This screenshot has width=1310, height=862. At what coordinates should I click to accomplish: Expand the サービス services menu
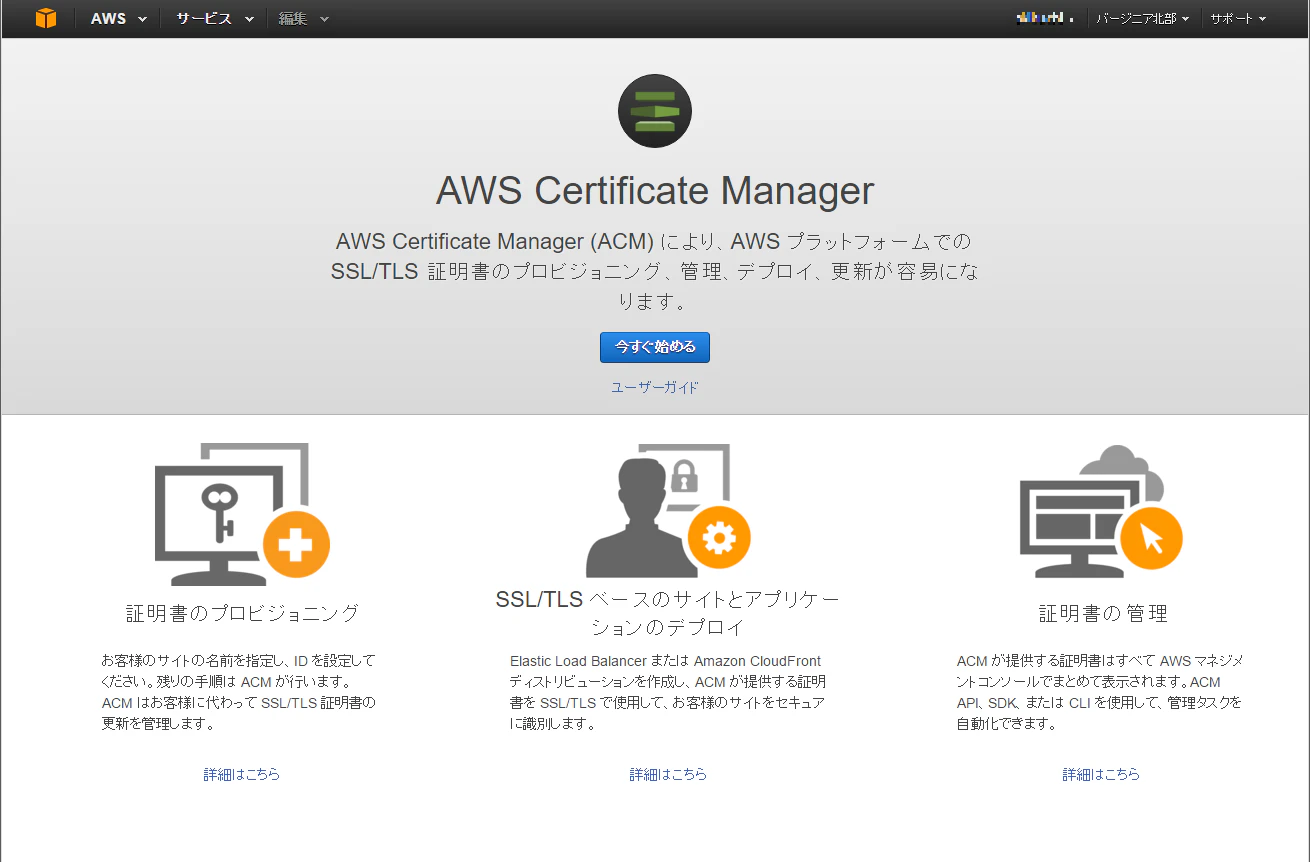pos(215,19)
